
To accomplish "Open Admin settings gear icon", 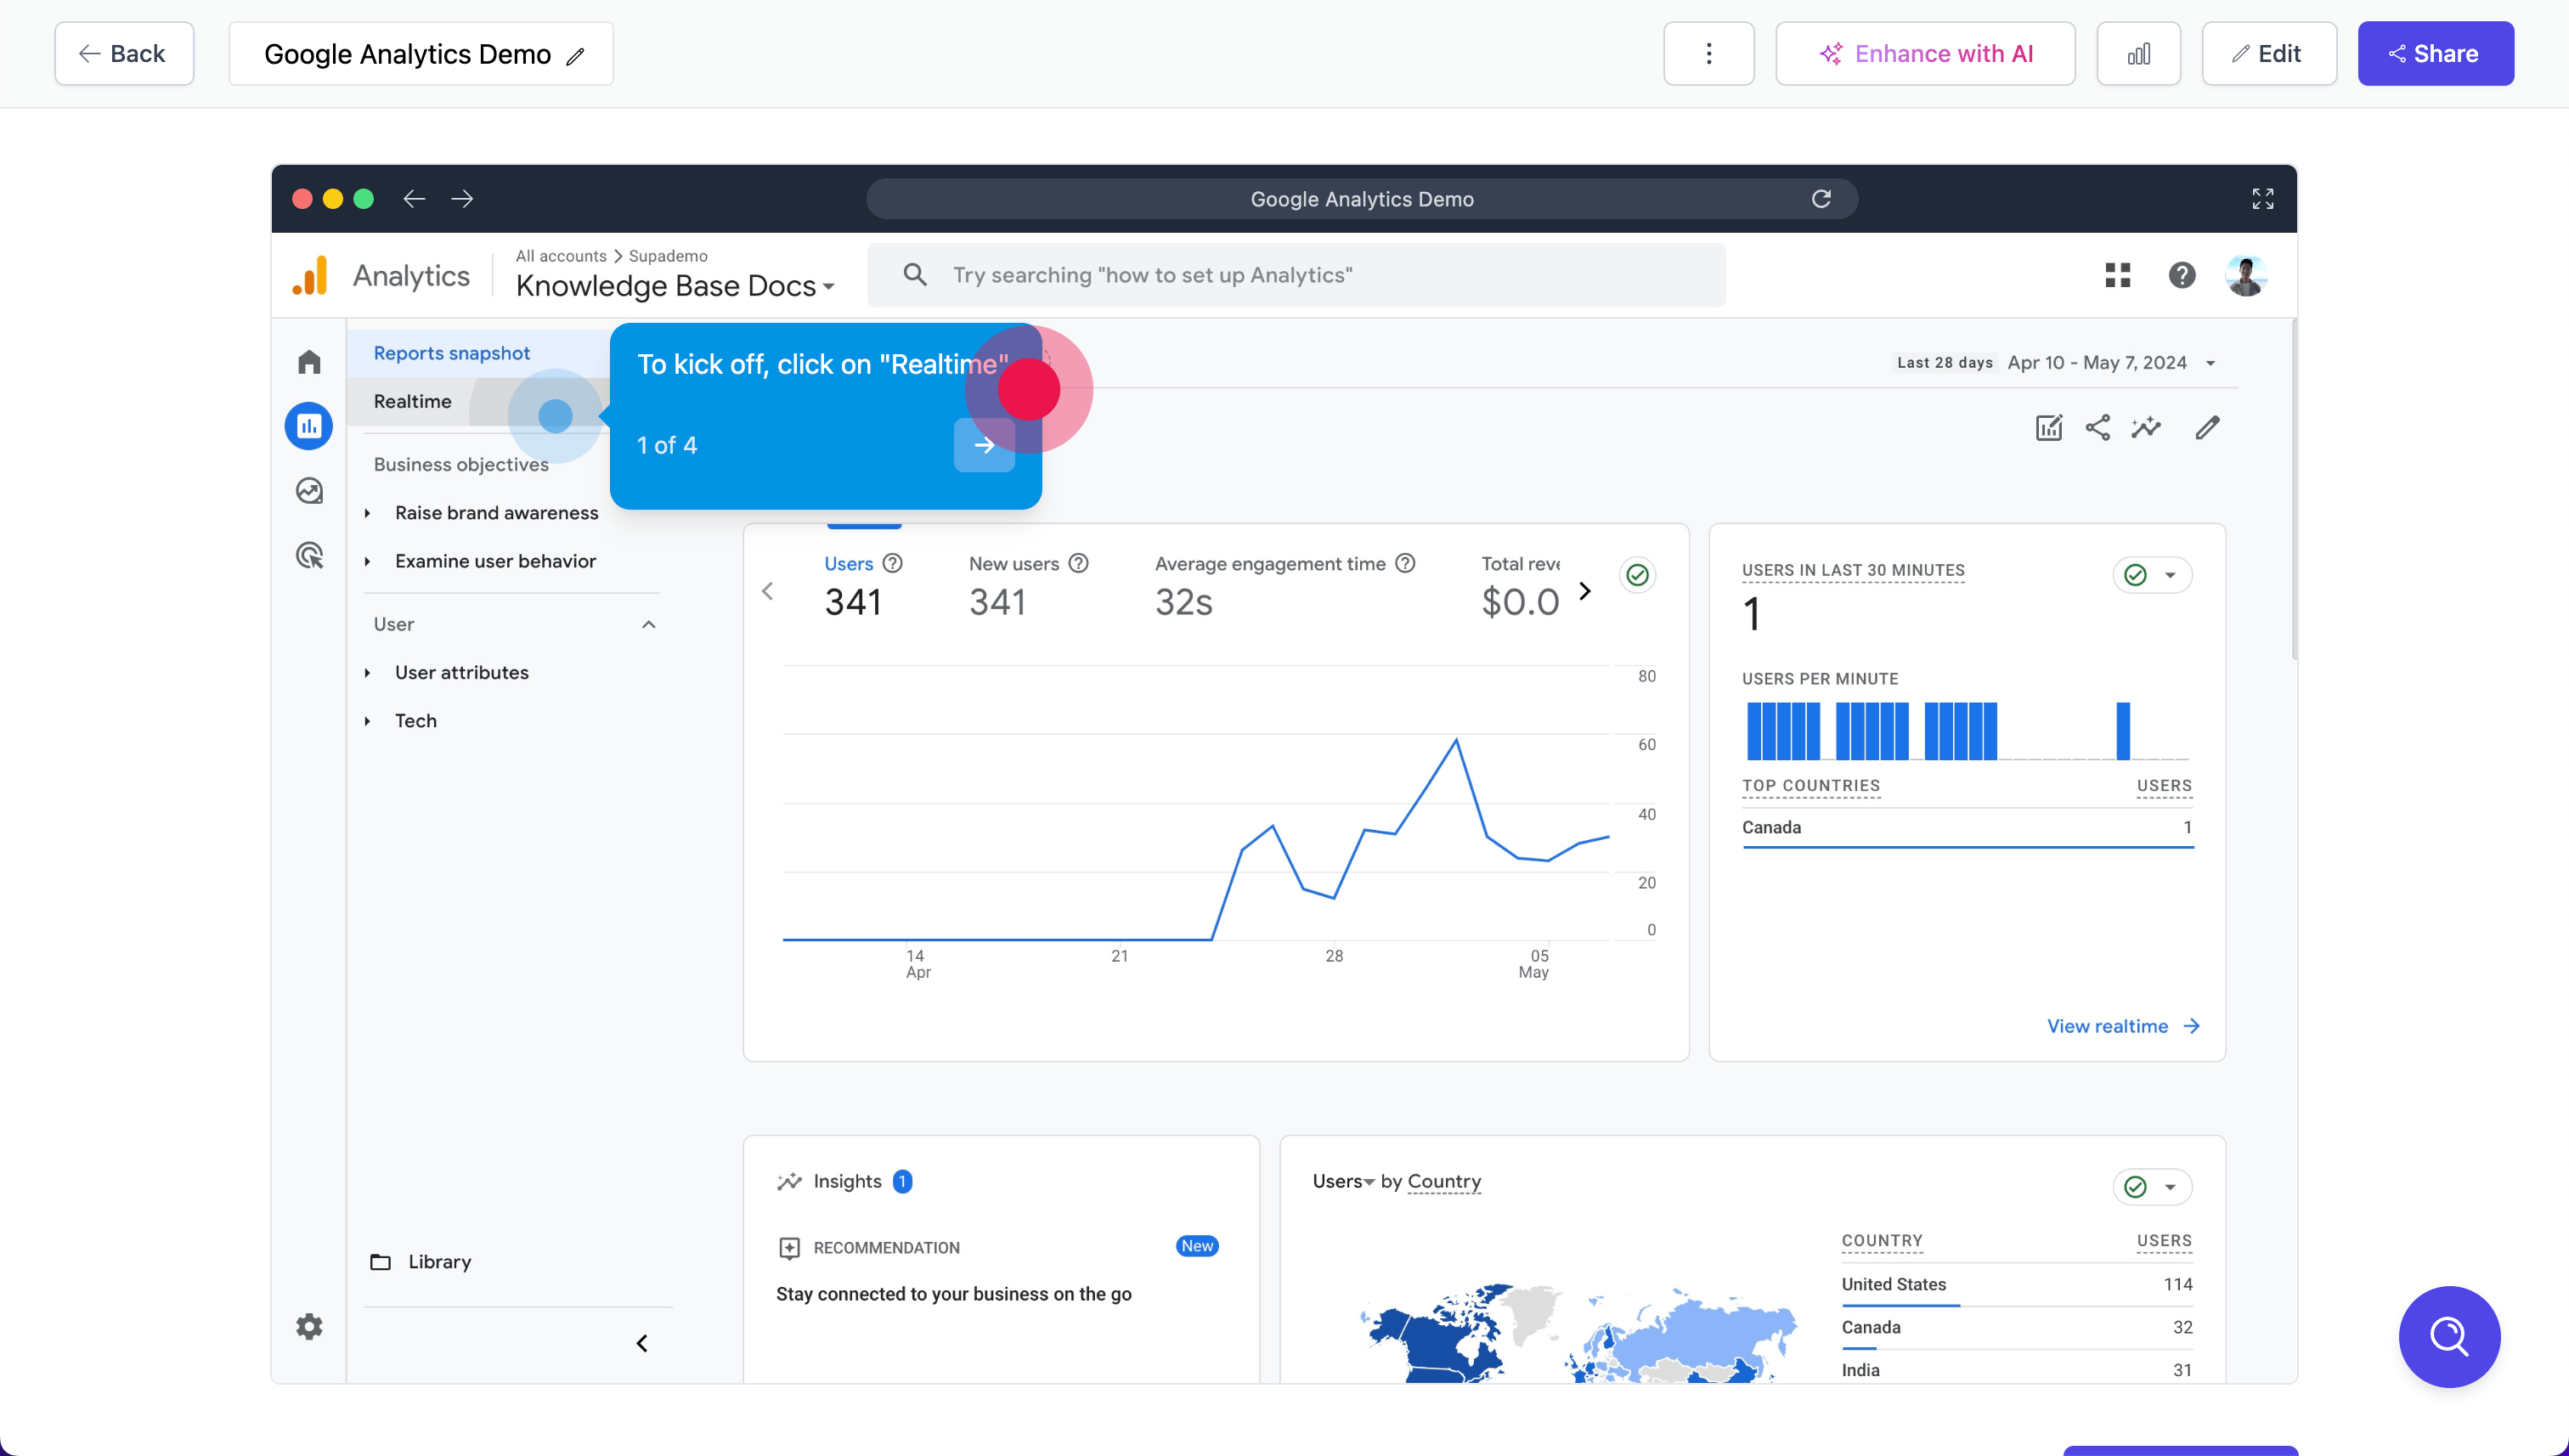I will (309, 1326).
